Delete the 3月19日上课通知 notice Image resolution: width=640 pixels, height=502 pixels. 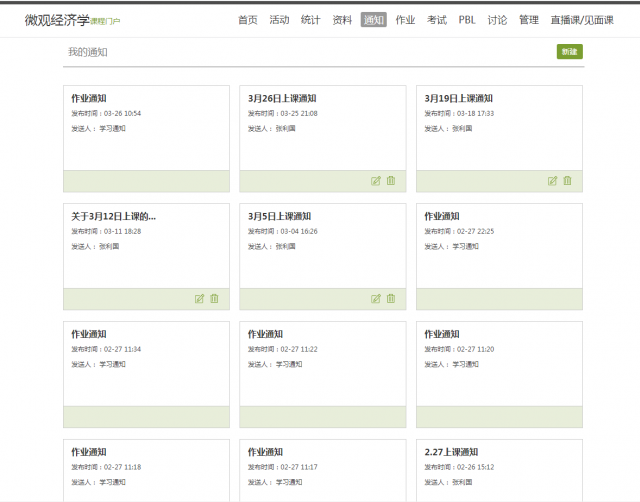coord(568,181)
